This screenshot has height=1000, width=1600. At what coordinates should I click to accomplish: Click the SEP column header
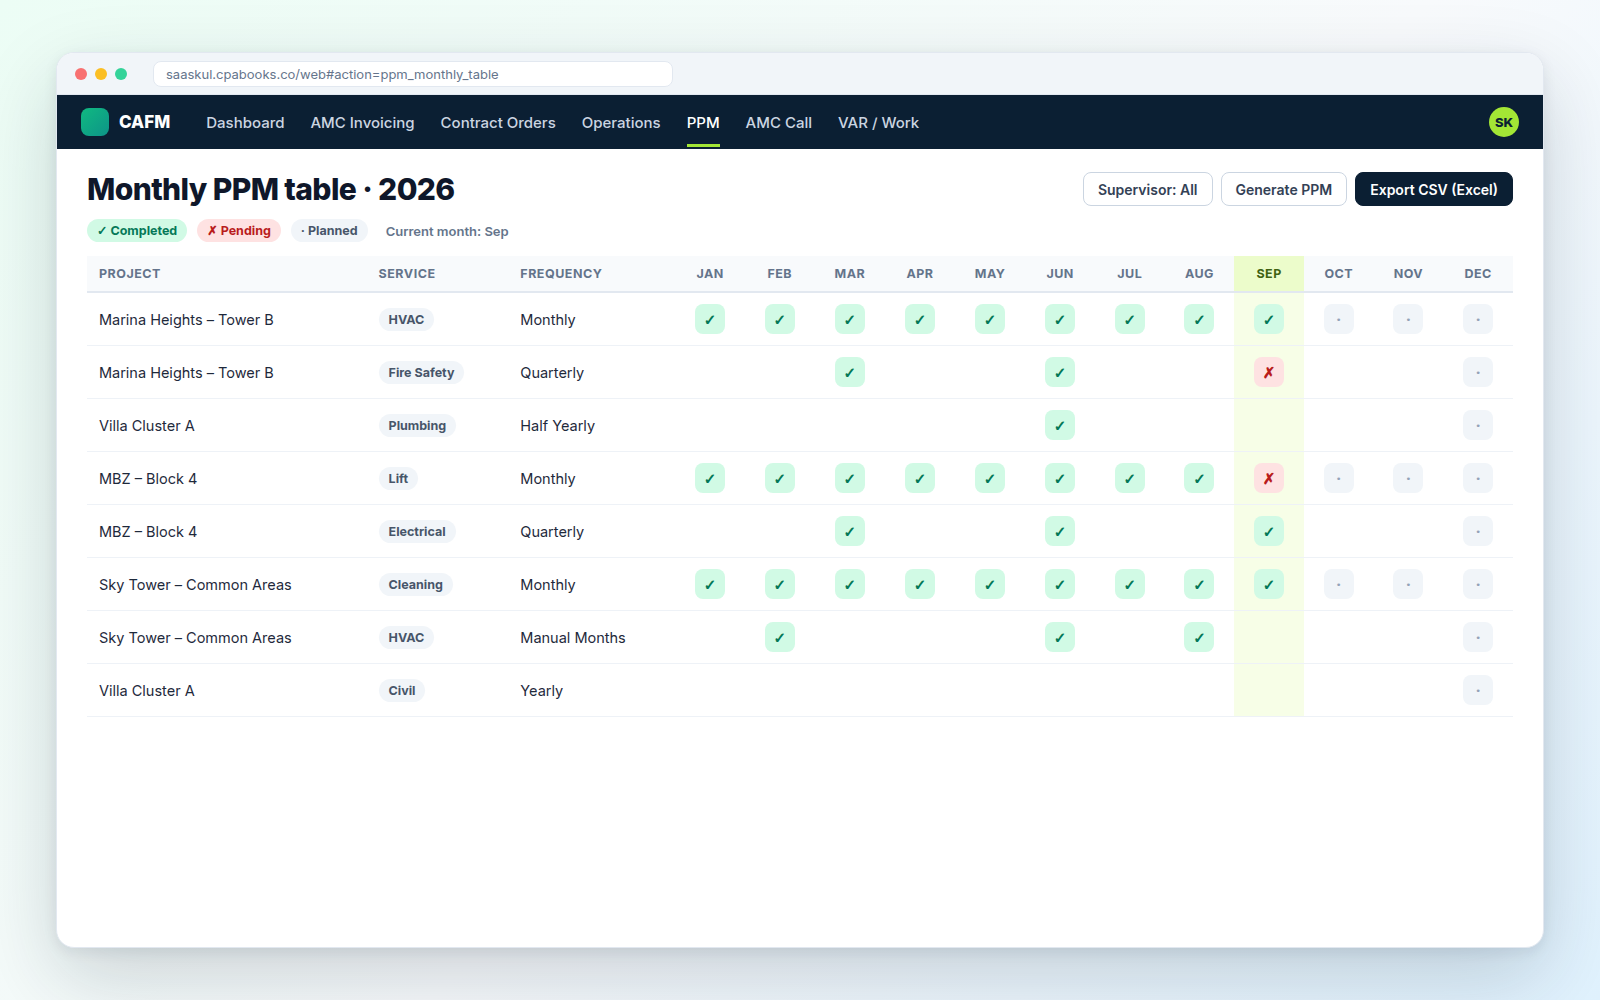[1268, 273]
